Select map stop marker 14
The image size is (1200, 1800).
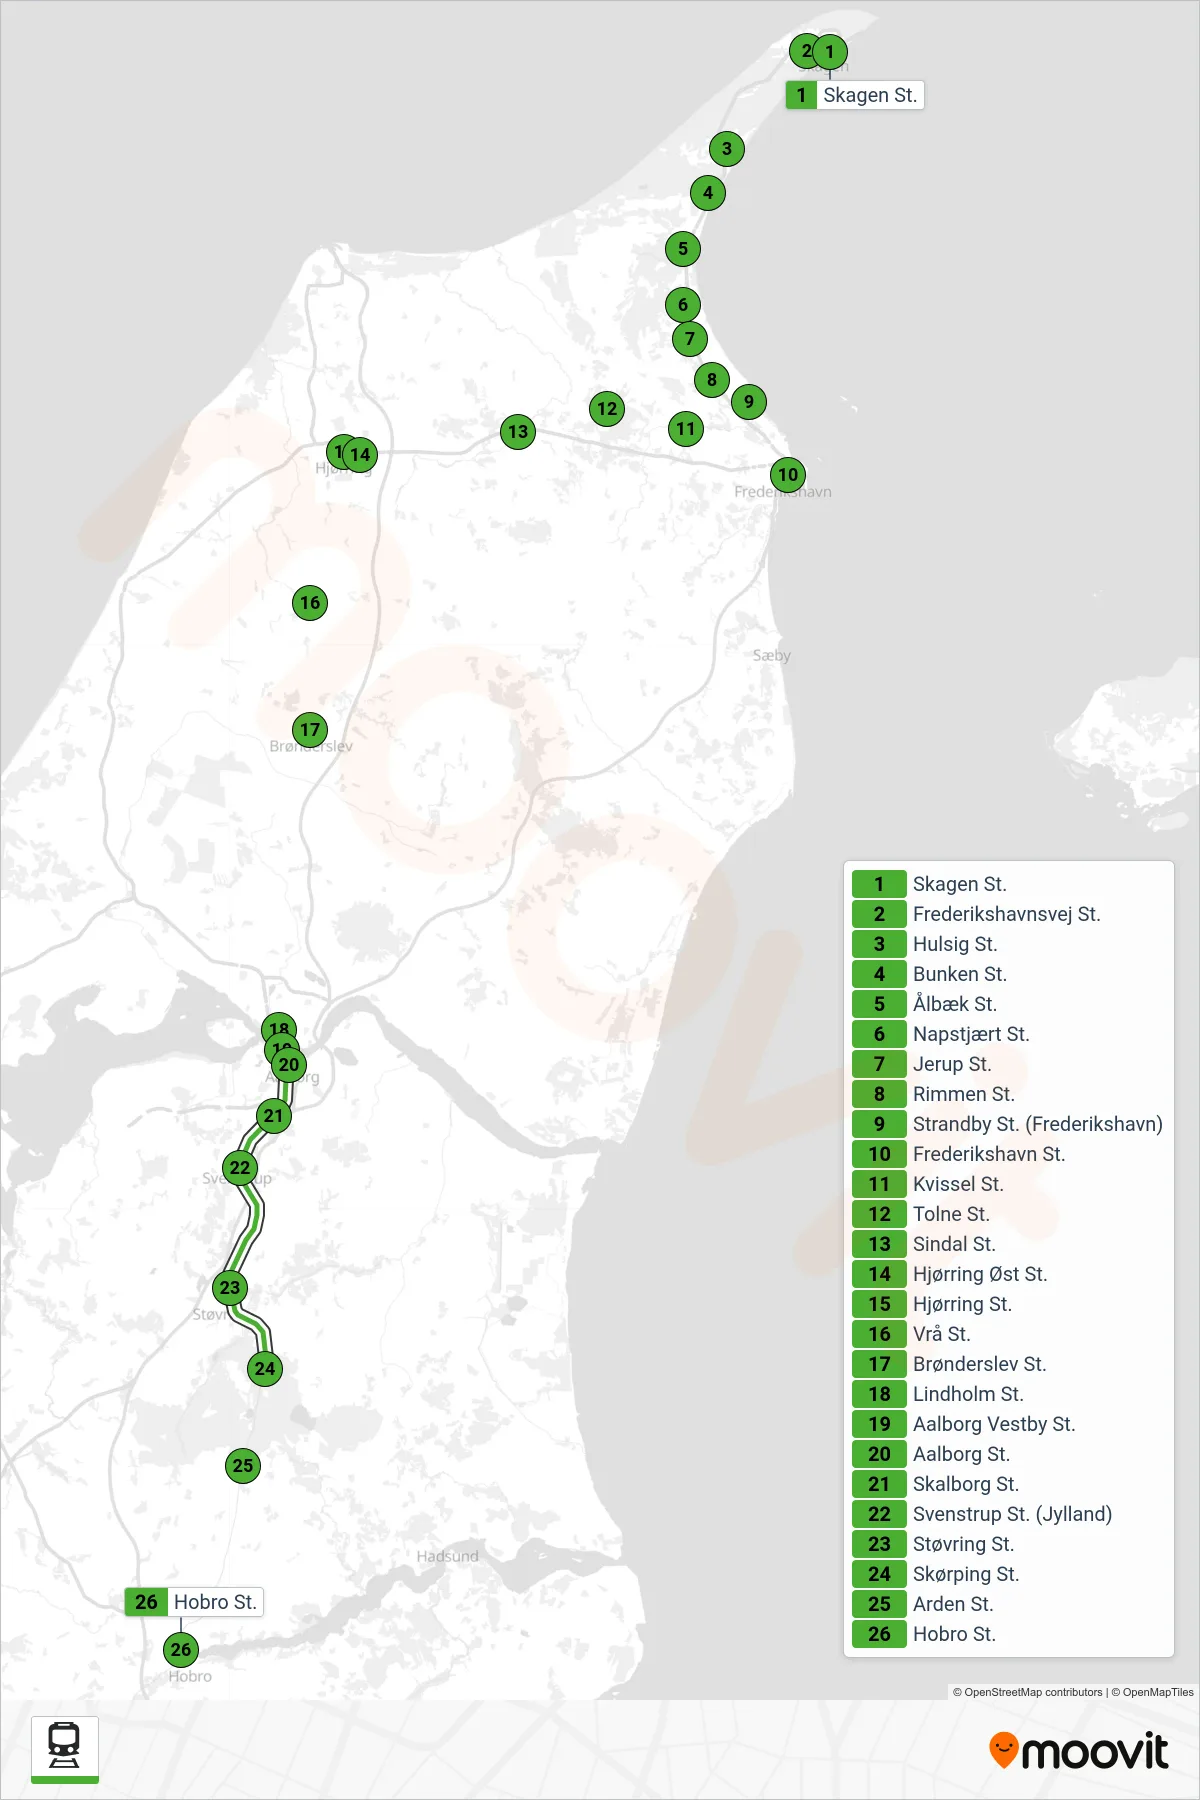coord(360,455)
